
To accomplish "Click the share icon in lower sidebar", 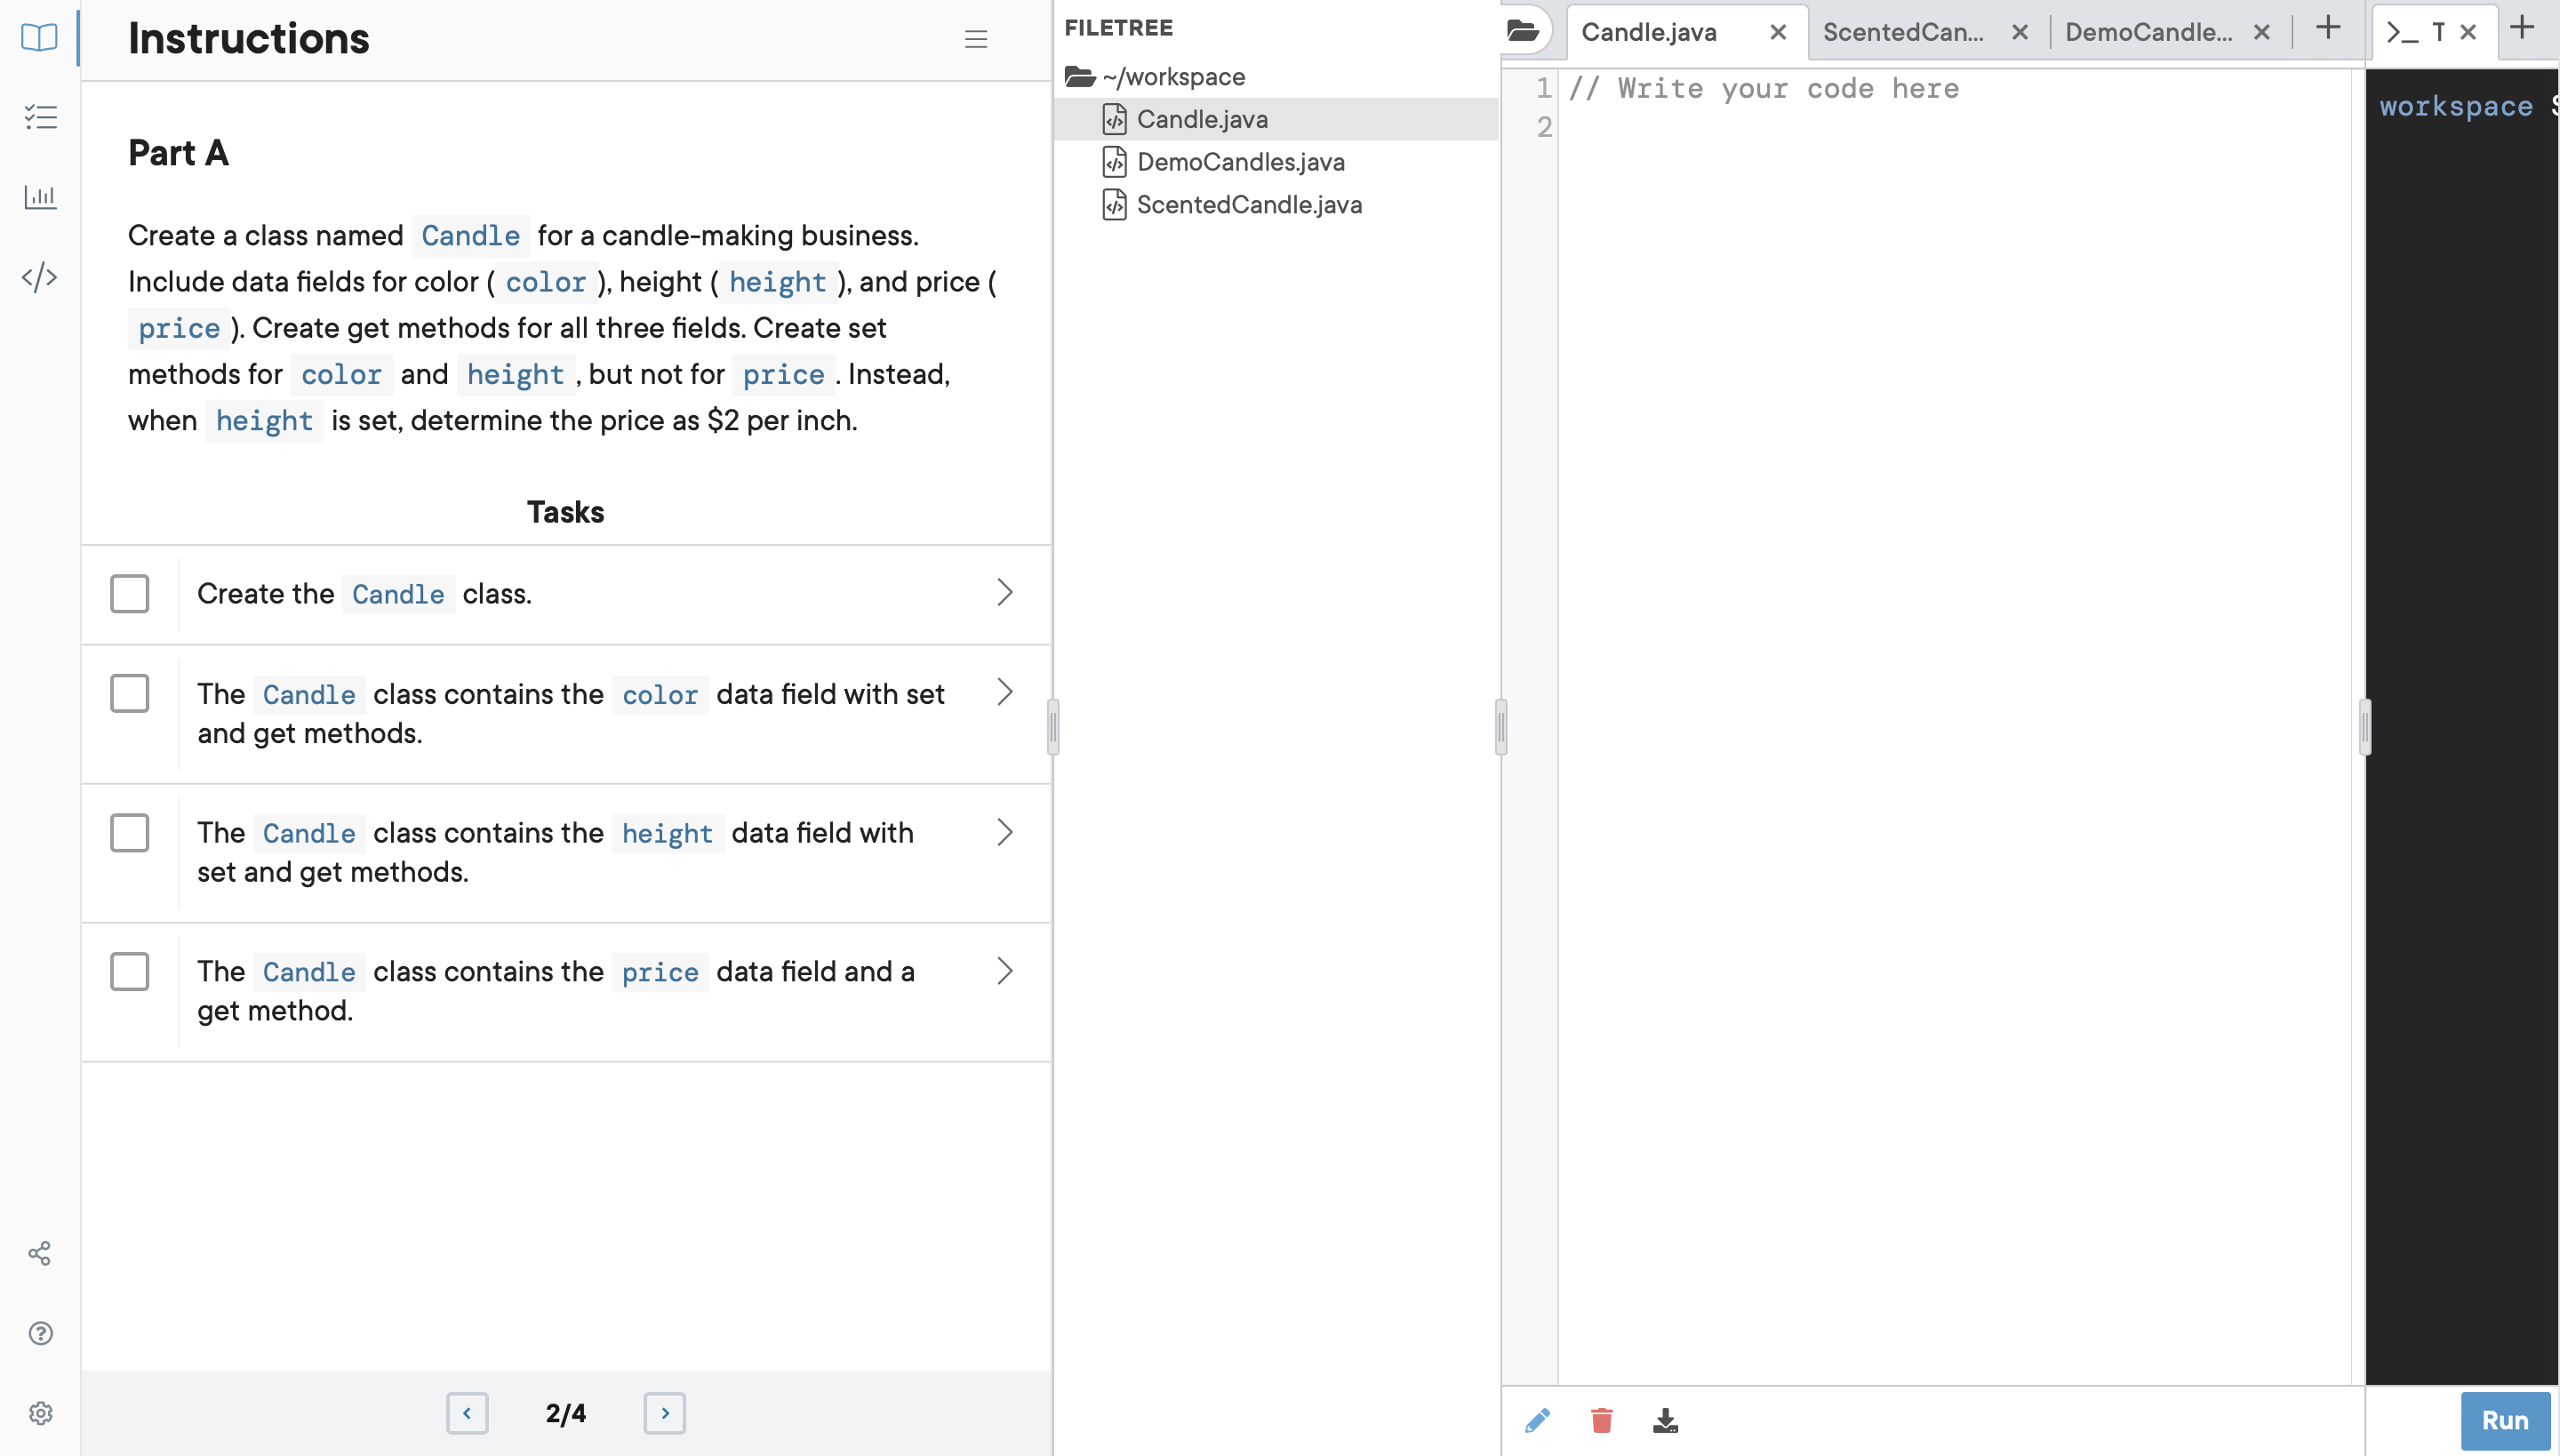I will (x=40, y=1253).
